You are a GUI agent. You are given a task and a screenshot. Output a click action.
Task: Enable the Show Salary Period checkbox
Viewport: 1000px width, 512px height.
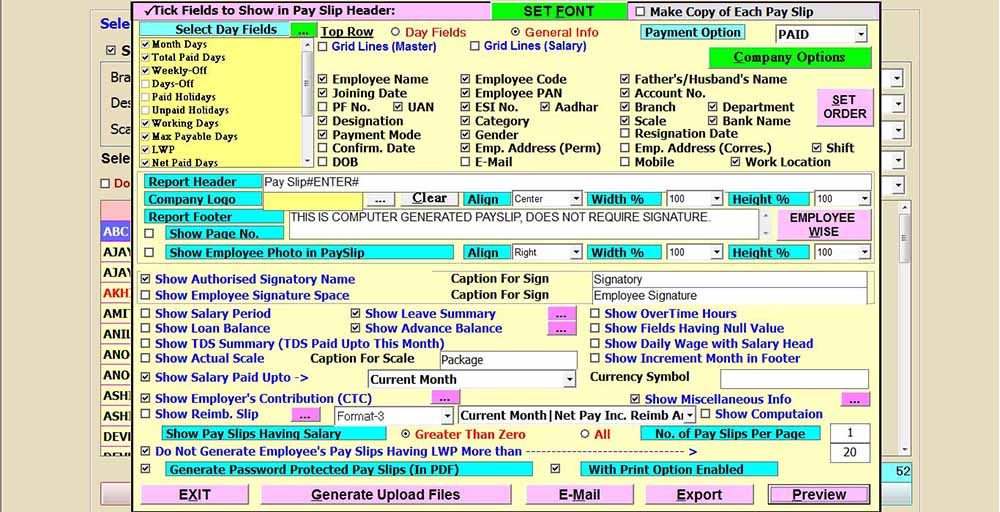pos(147,314)
